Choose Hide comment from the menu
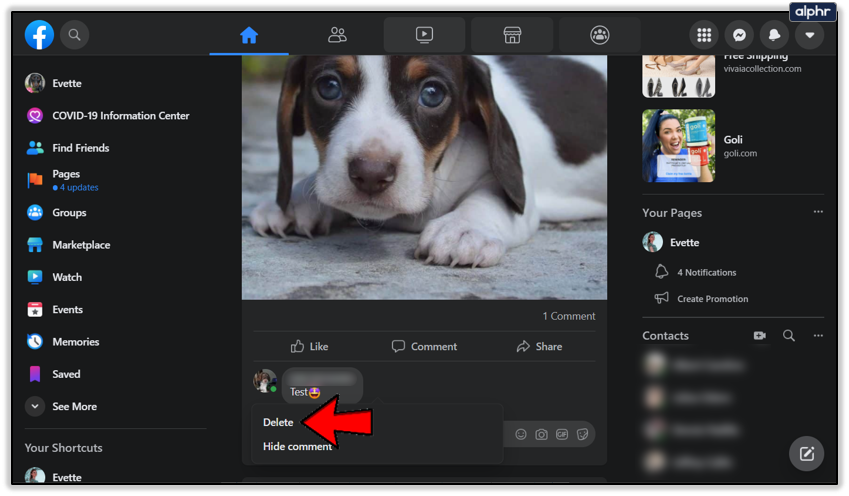Image resolution: width=849 pixels, height=496 pixels. pyautogui.click(x=297, y=446)
